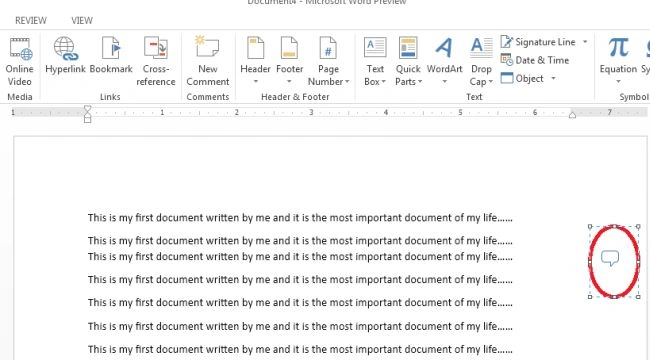Expand the Object dropdown arrow
Image resolution: width=650 pixels, height=360 pixels.
coord(553,78)
